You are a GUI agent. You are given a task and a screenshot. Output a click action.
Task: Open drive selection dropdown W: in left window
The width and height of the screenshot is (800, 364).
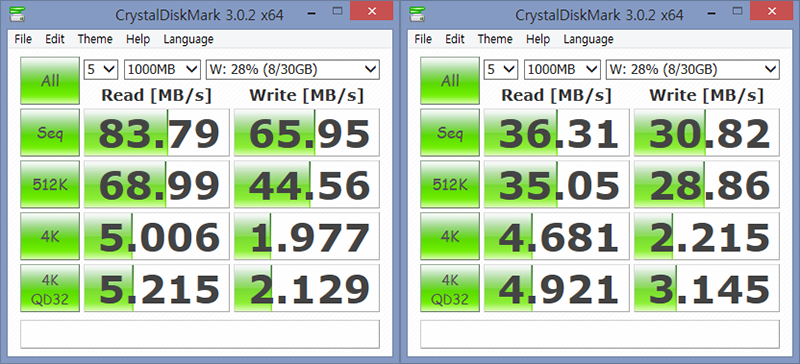[x=292, y=69]
